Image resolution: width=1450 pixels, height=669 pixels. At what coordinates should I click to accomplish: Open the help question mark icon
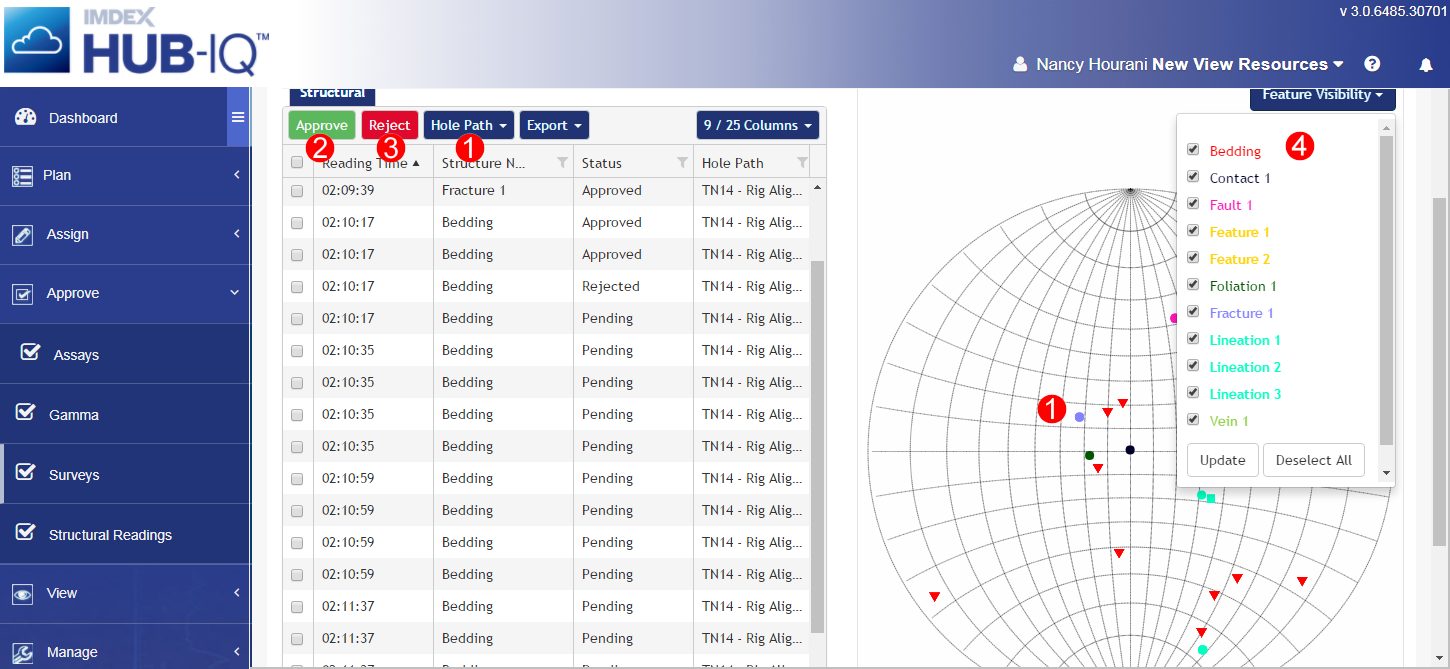point(1372,64)
